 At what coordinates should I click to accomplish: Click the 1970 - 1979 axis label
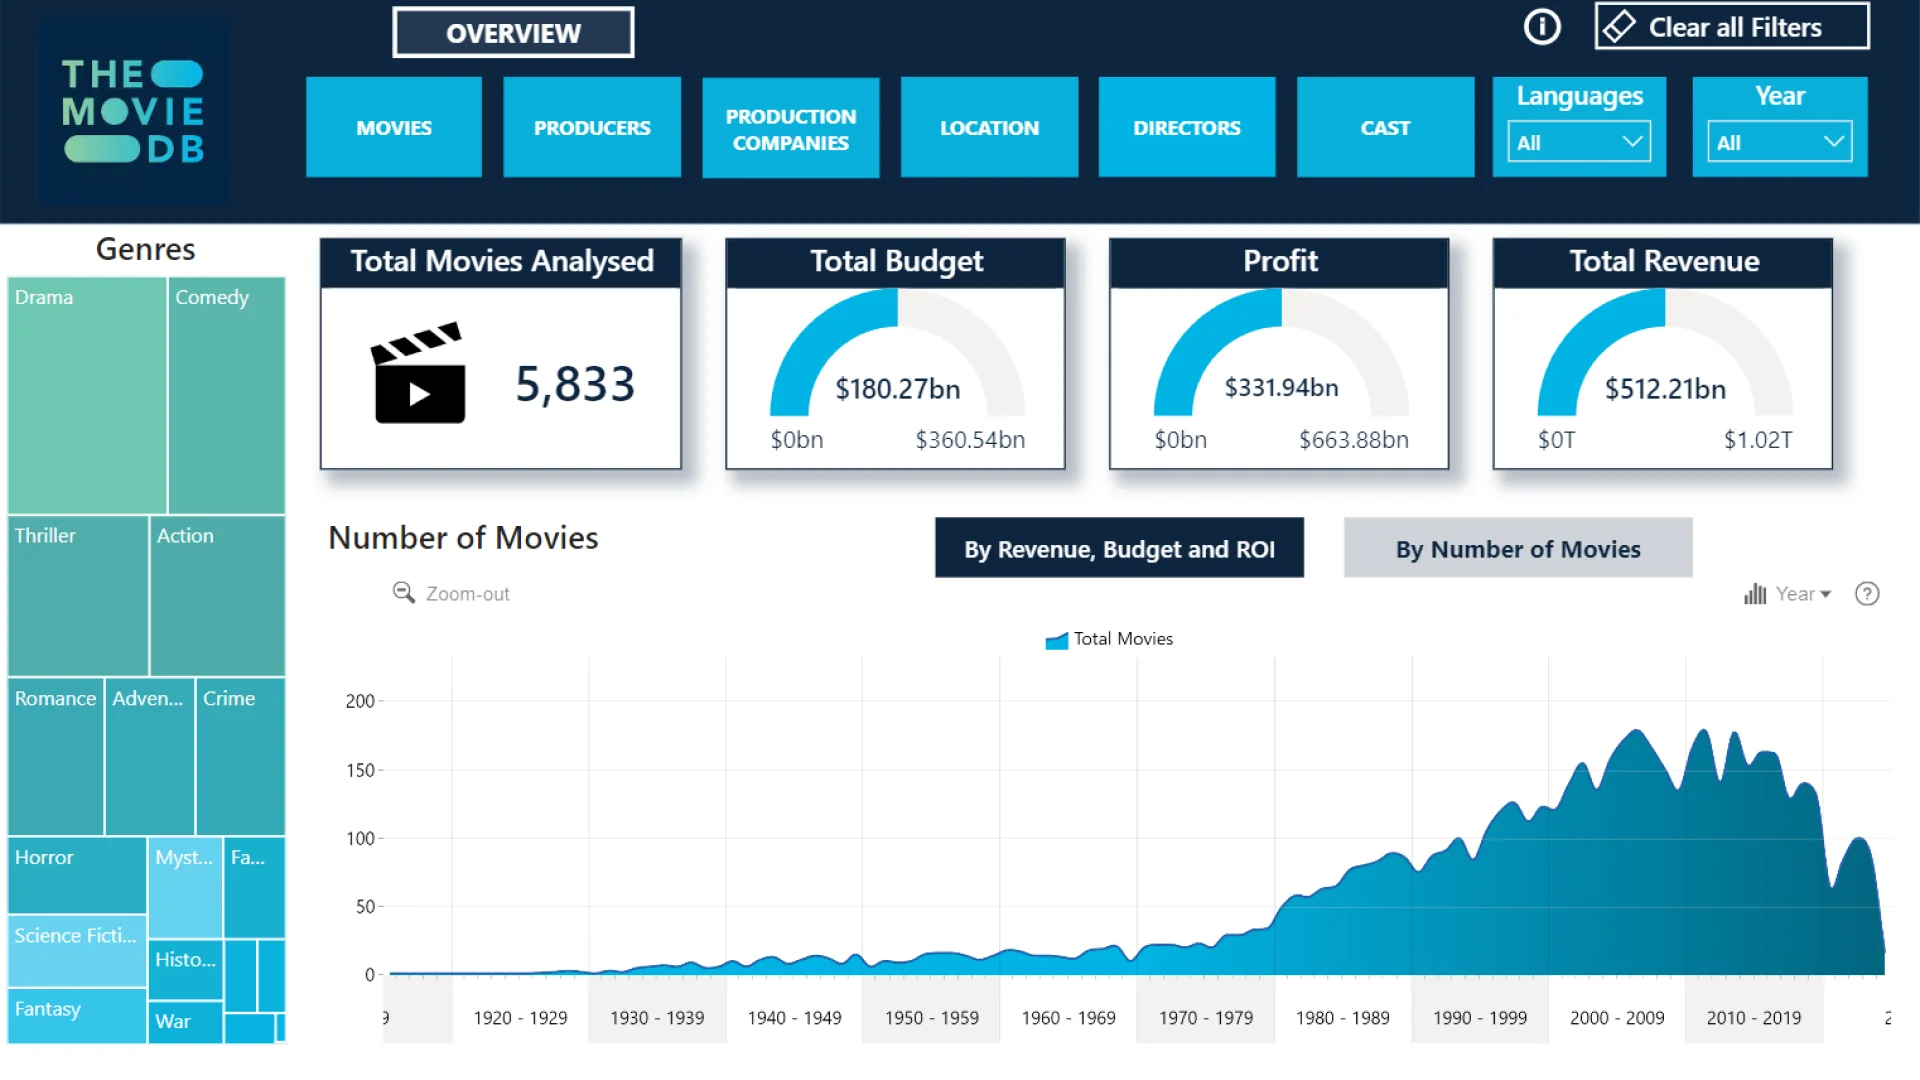(1205, 1018)
